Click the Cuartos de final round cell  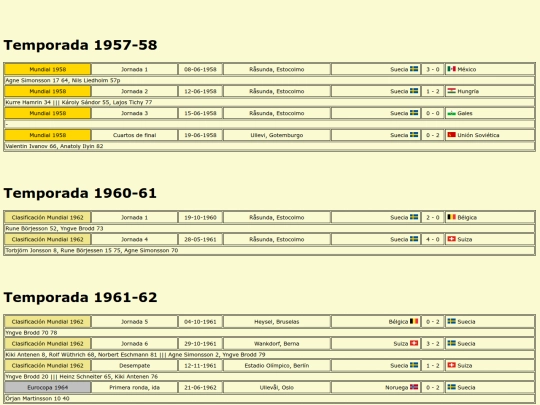[x=134, y=135]
